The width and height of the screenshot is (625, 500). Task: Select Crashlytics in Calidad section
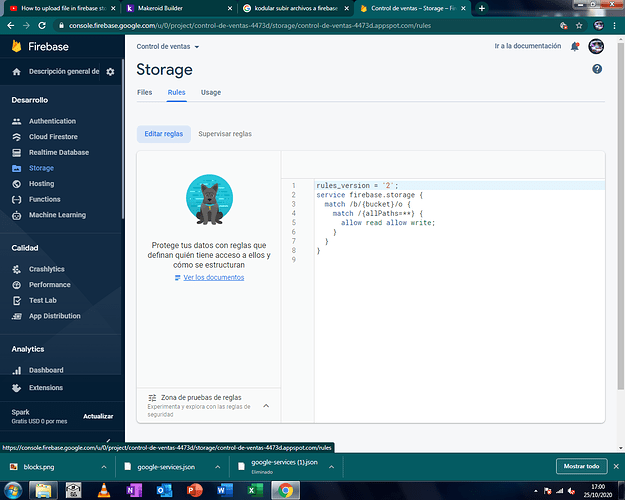click(x=47, y=269)
